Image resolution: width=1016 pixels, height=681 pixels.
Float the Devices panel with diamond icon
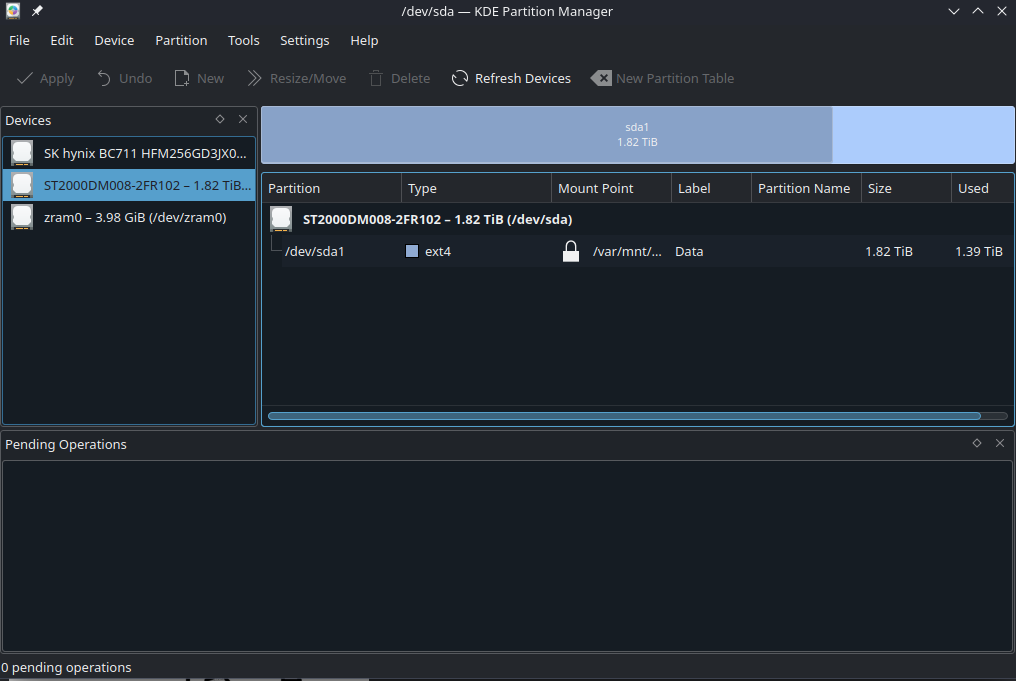tap(220, 119)
